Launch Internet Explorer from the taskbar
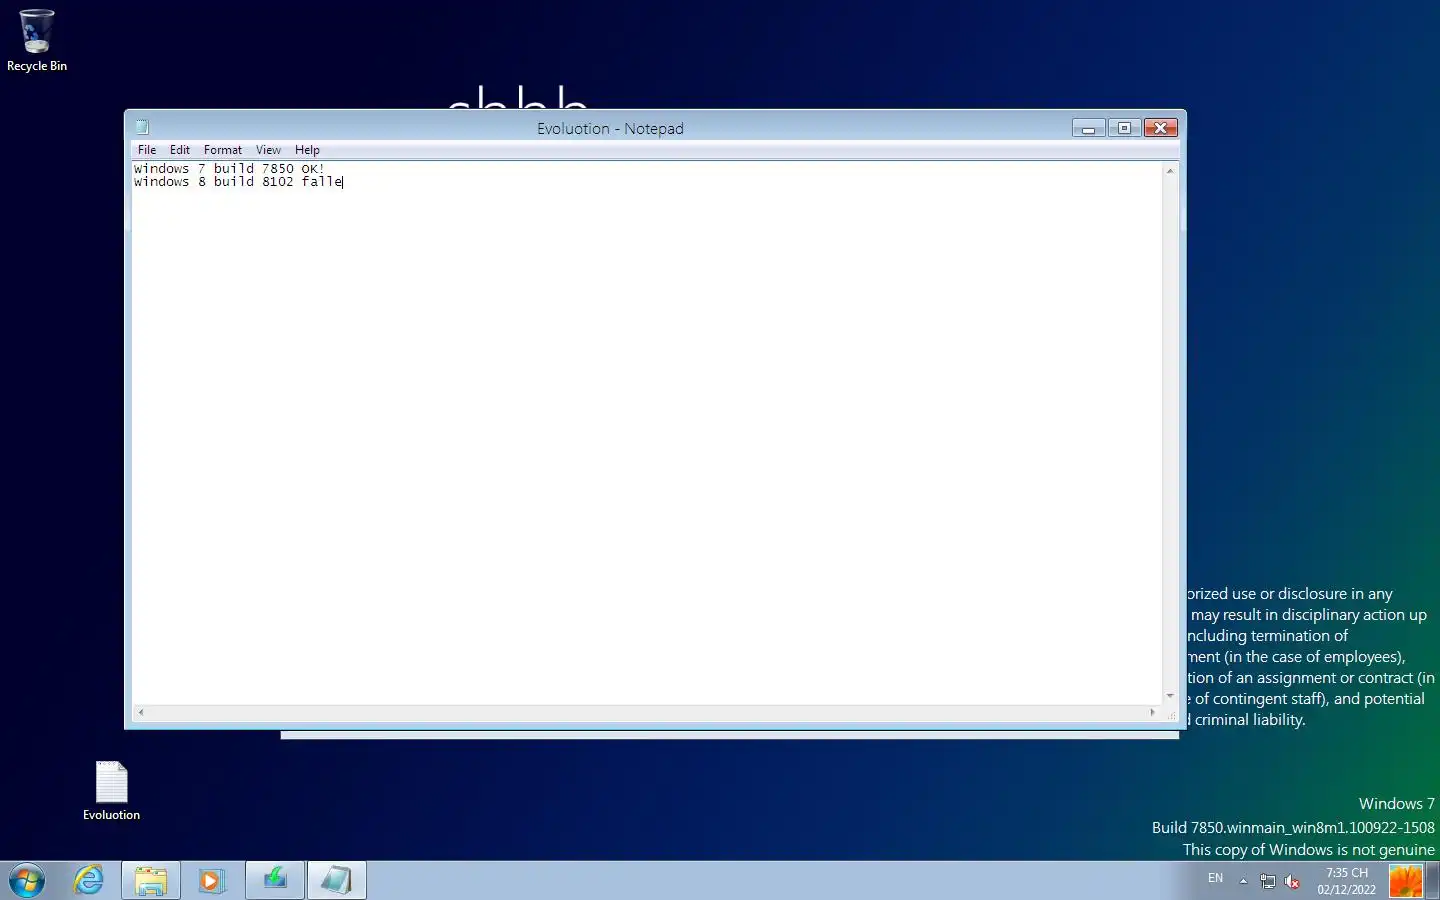The width and height of the screenshot is (1440, 900). click(x=89, y=880)
